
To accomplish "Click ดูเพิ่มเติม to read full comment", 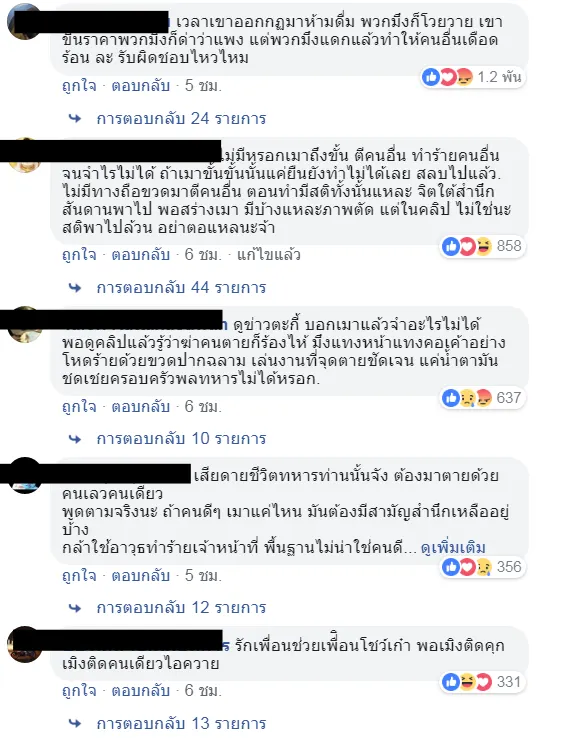I will [x=453, y=547].
